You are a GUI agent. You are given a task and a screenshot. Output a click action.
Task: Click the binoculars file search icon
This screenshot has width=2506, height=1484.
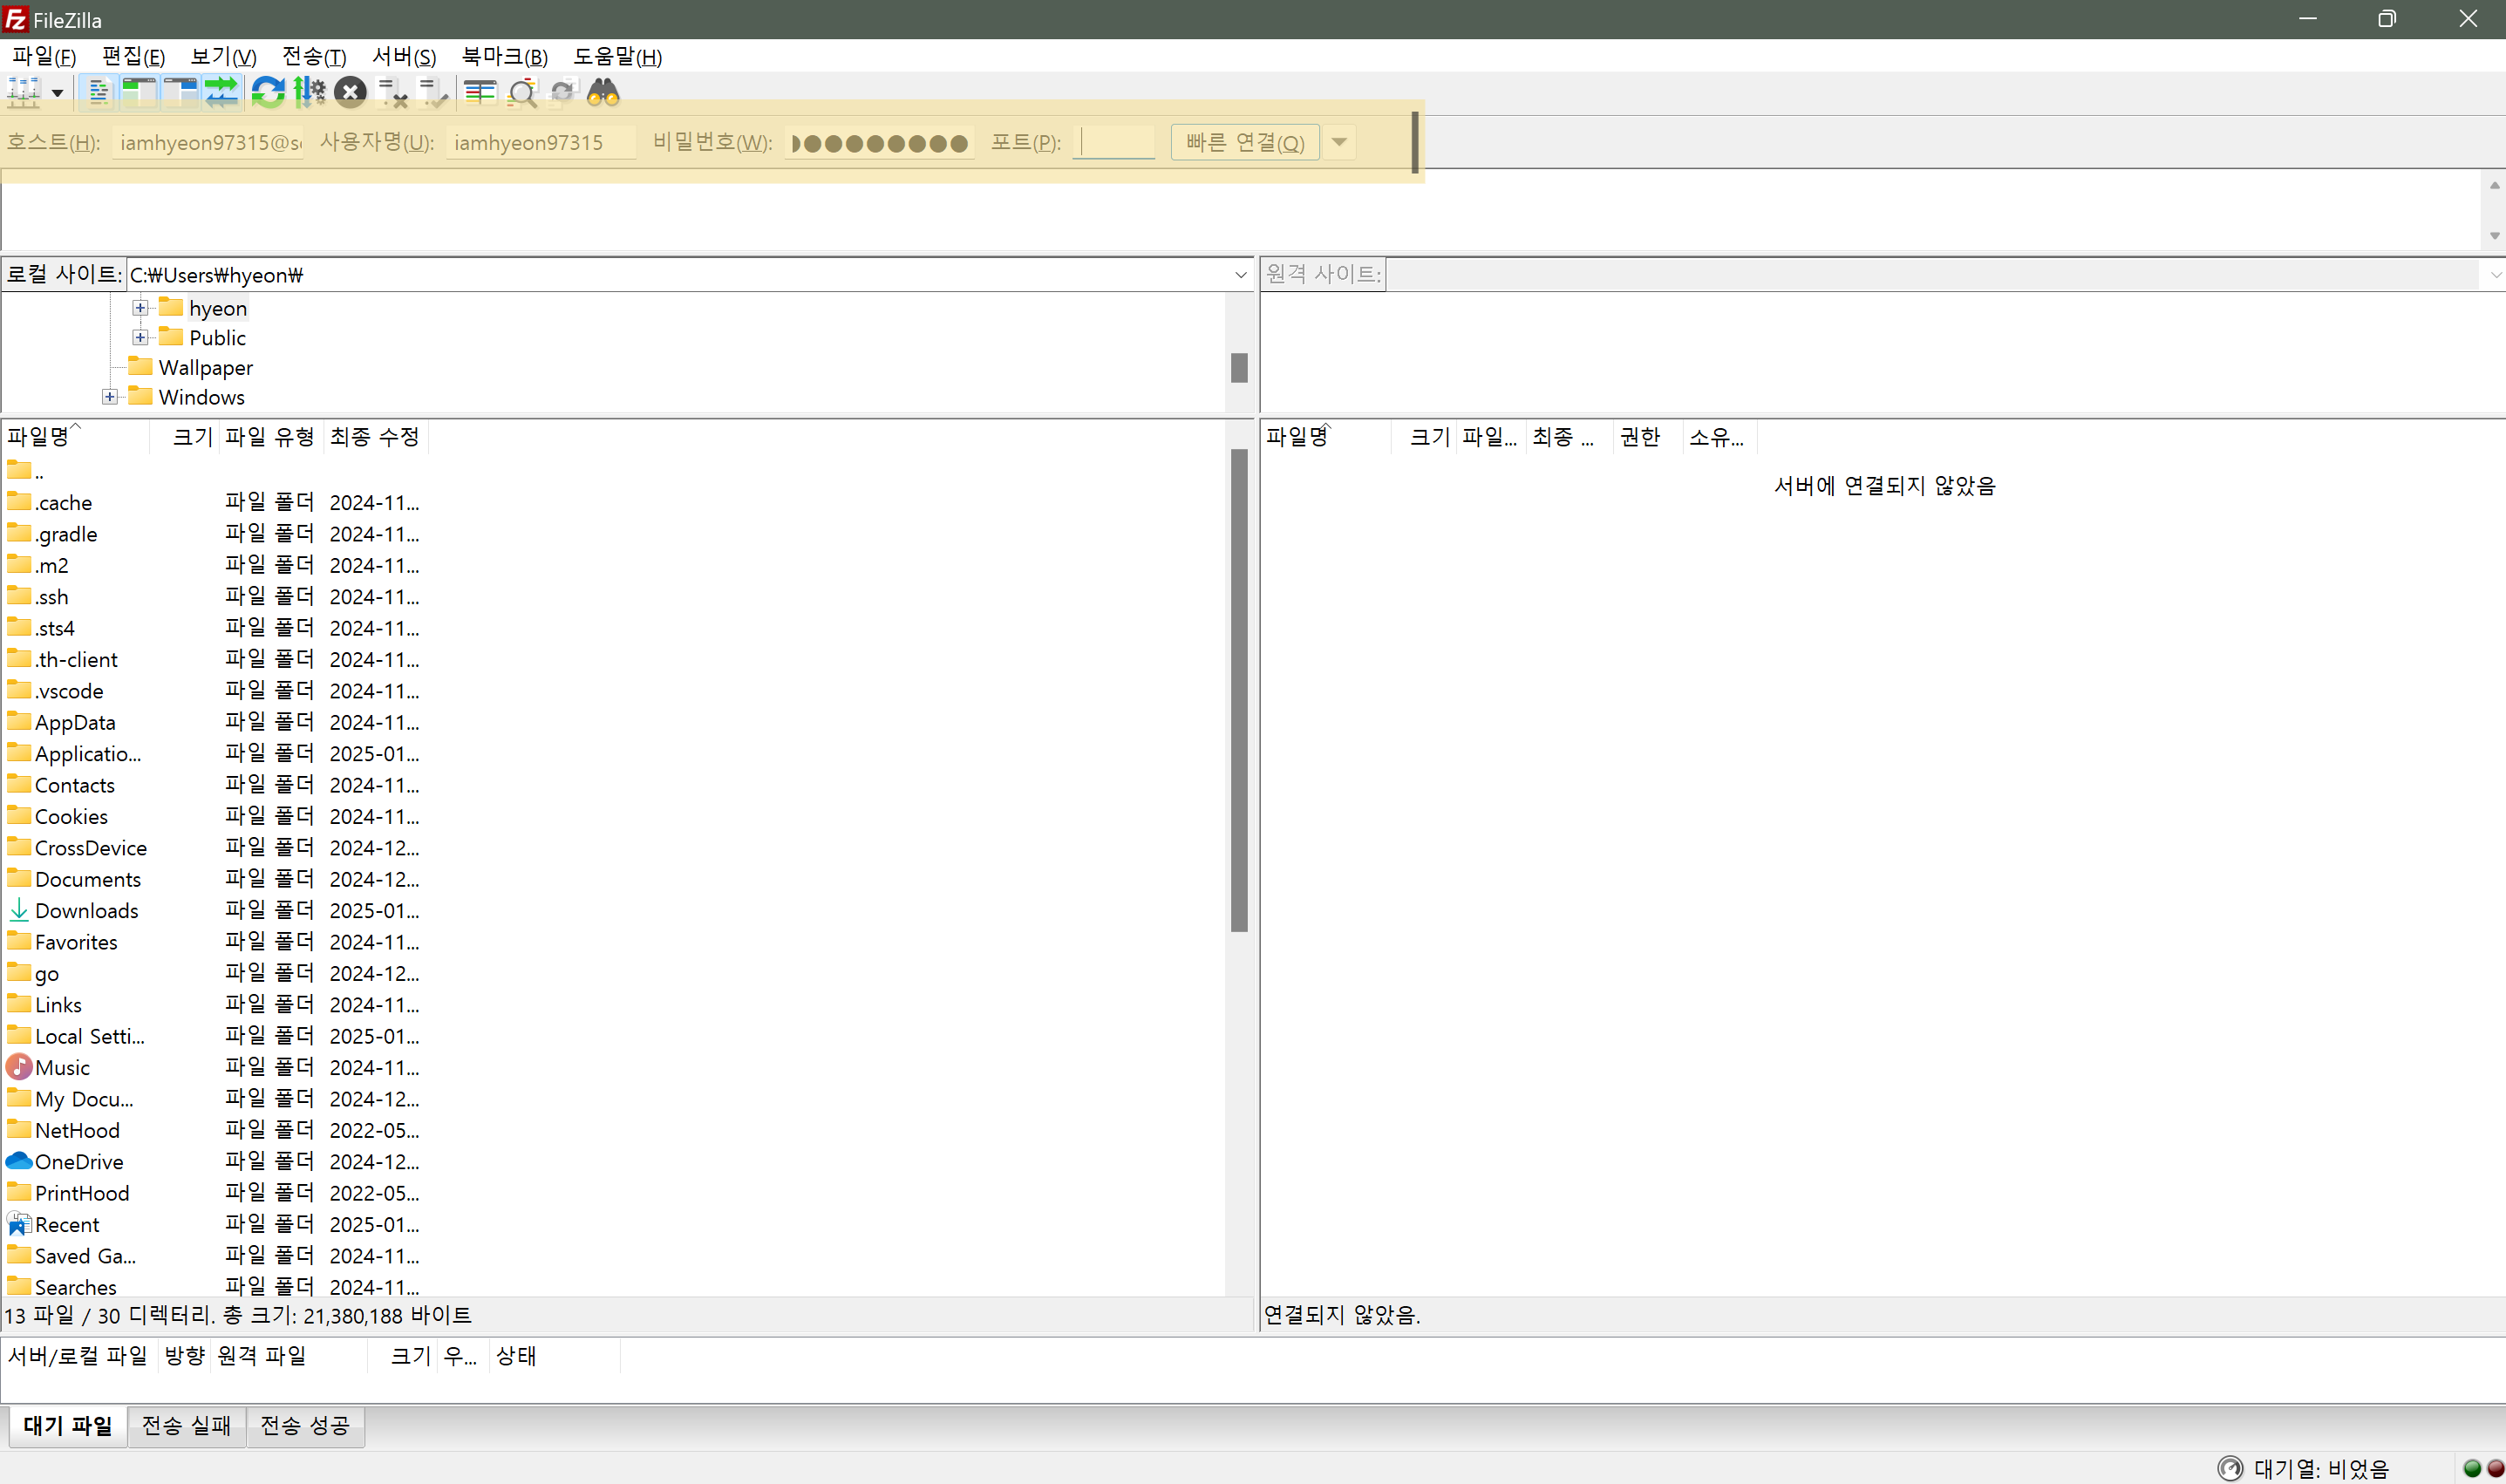pos(603,93)
